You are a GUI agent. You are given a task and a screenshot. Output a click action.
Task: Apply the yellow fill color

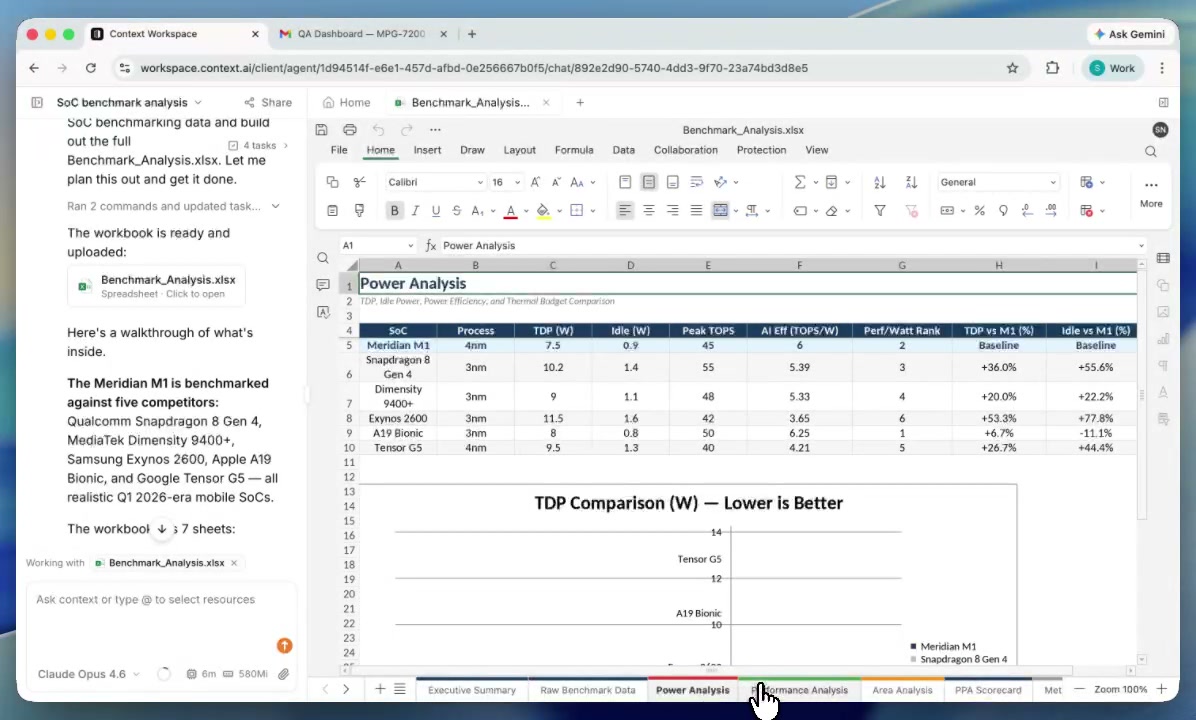[x=543, y=211]
